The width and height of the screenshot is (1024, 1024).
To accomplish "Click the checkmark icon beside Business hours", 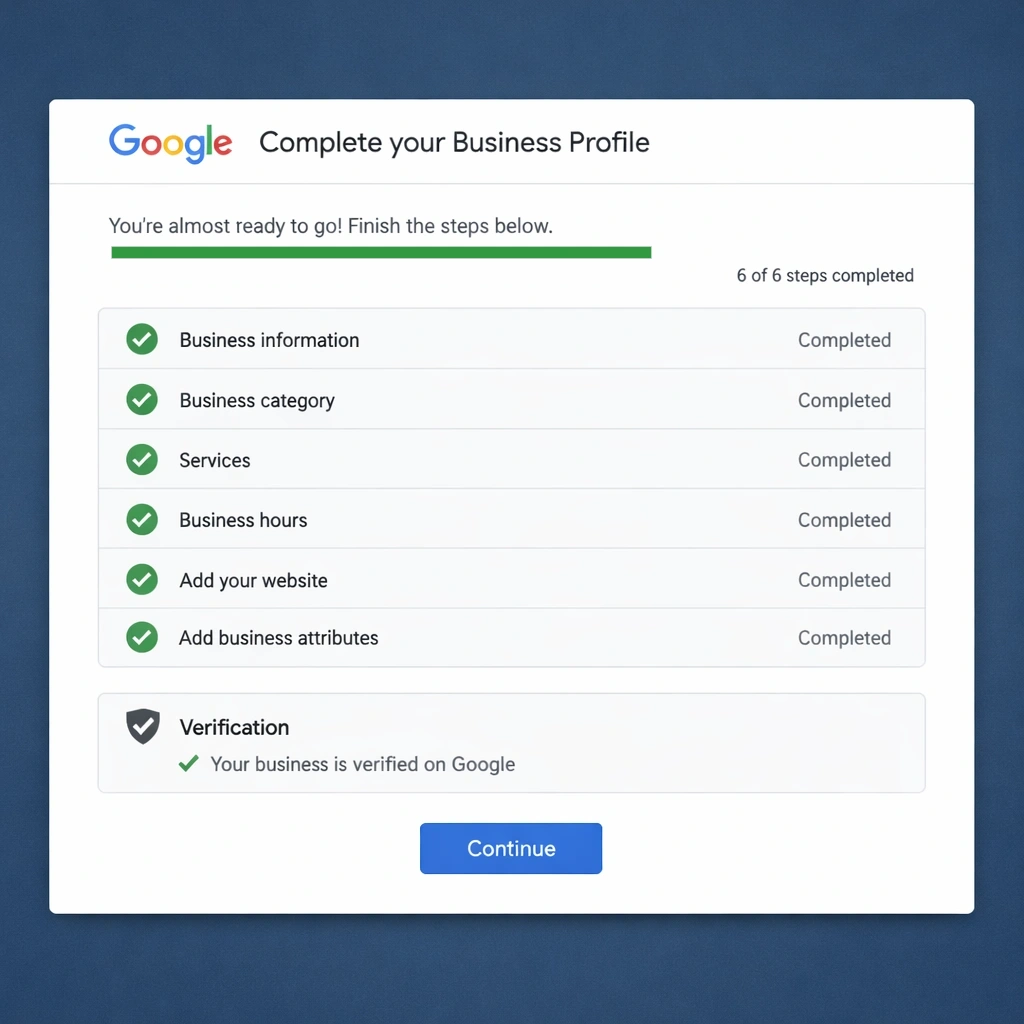I will 141,519.
